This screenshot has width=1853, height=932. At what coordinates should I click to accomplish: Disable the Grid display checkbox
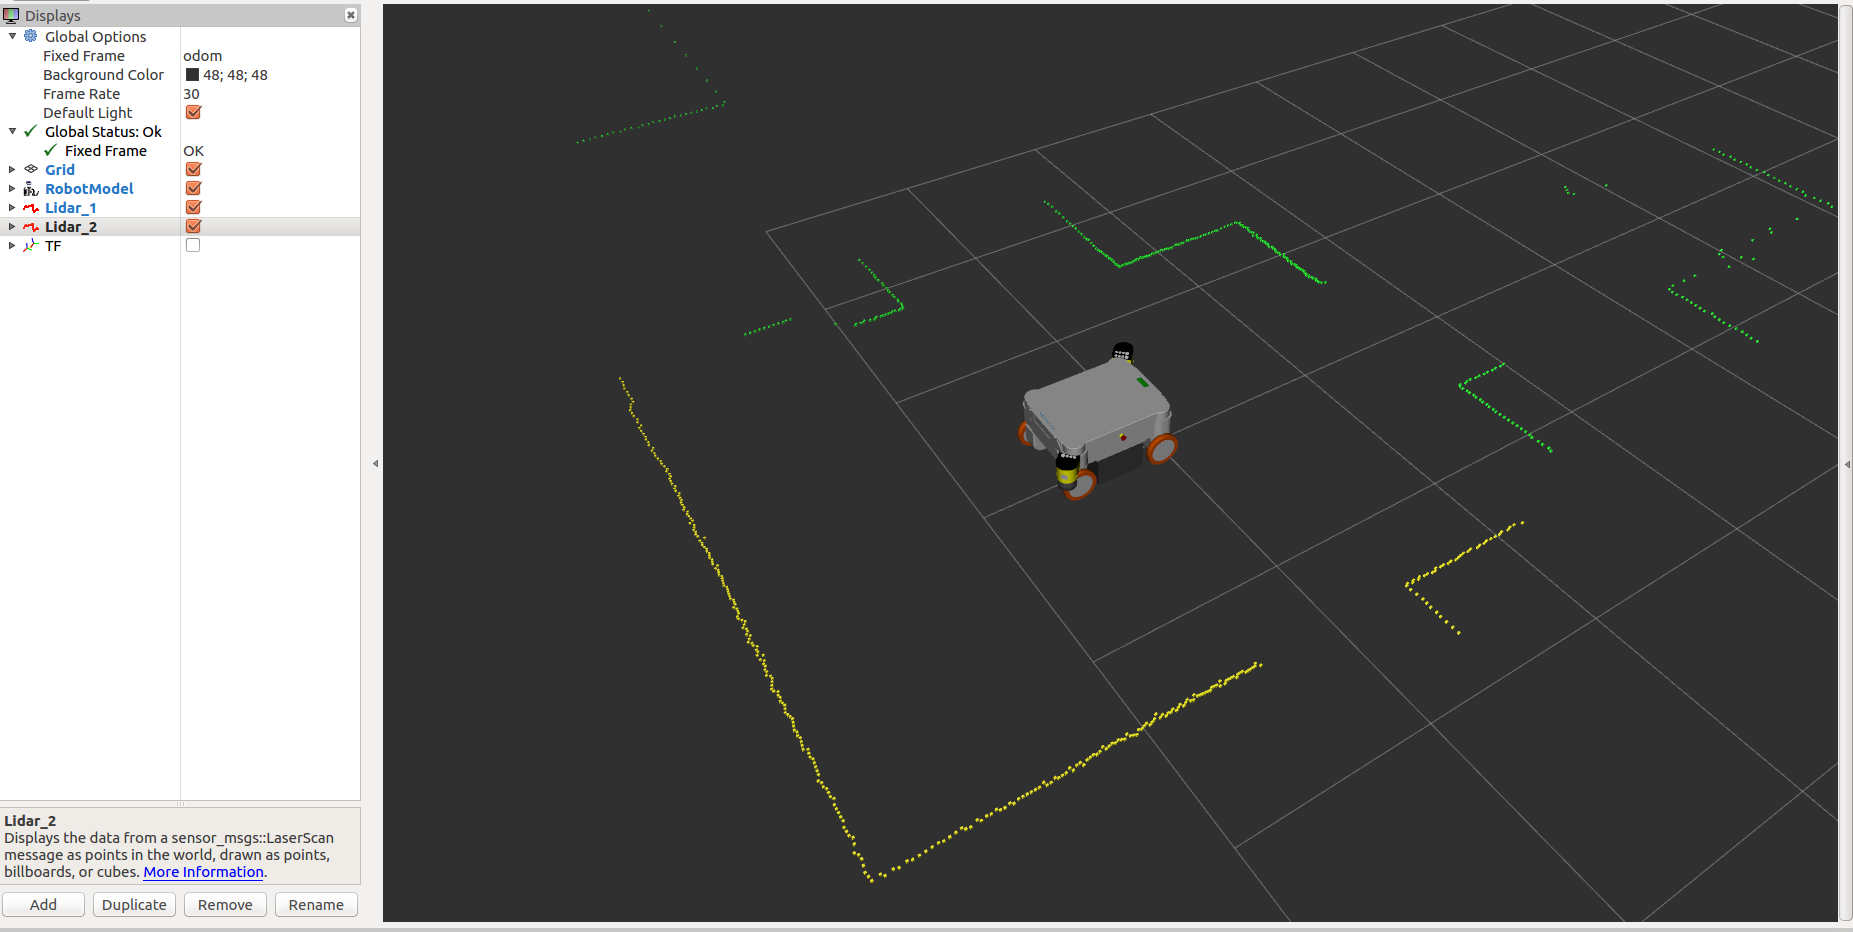coord(194,169)
